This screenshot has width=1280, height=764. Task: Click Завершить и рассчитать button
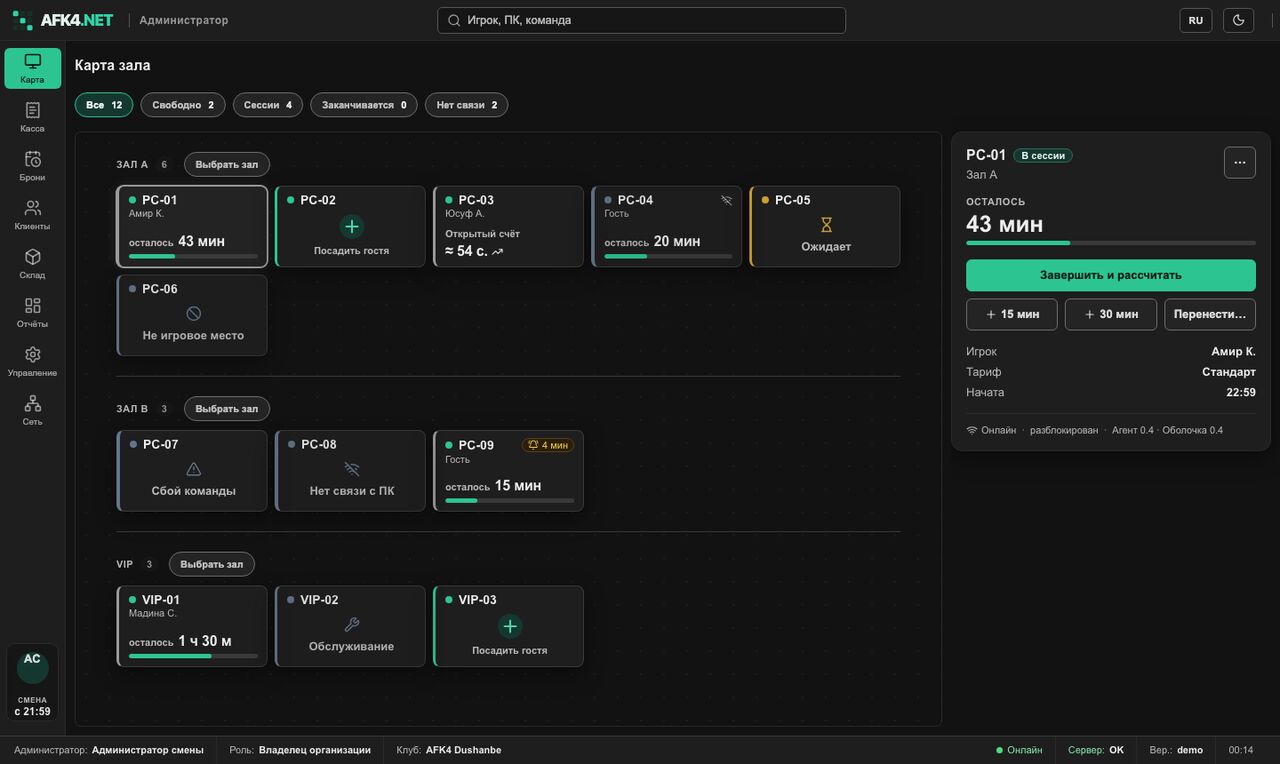[1111, 275]
